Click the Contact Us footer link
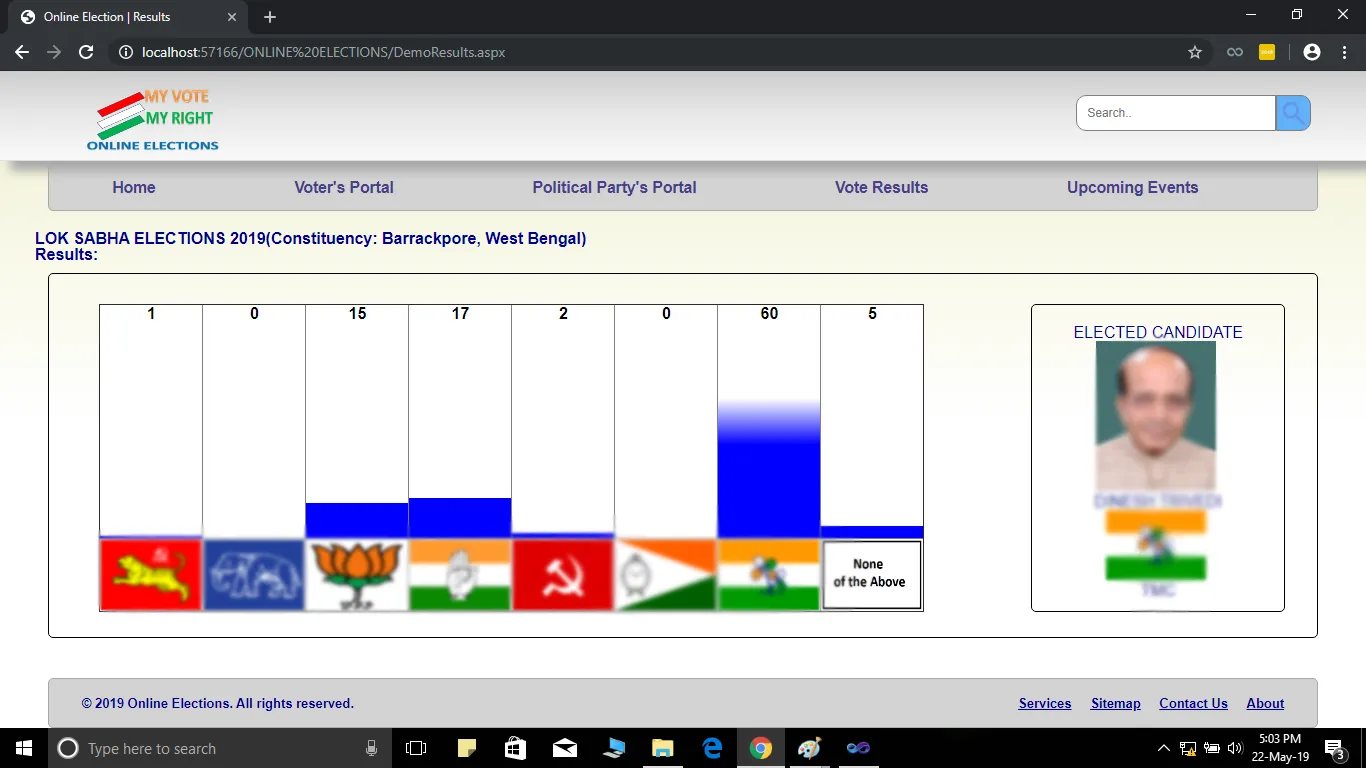1366x768 pixels. pyautogui.click(x=1193, y=703)
